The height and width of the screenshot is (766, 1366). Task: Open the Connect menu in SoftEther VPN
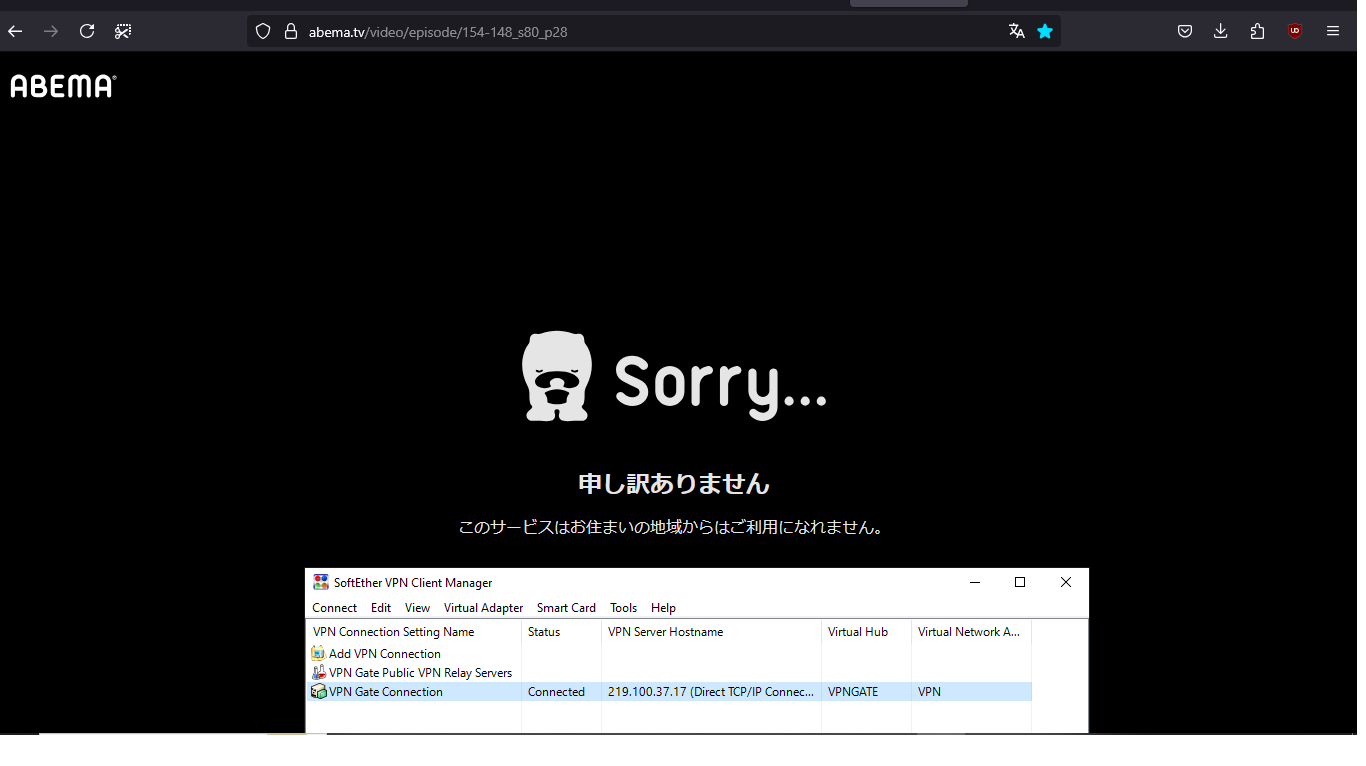pyautogui.click(x=334, y=608)
